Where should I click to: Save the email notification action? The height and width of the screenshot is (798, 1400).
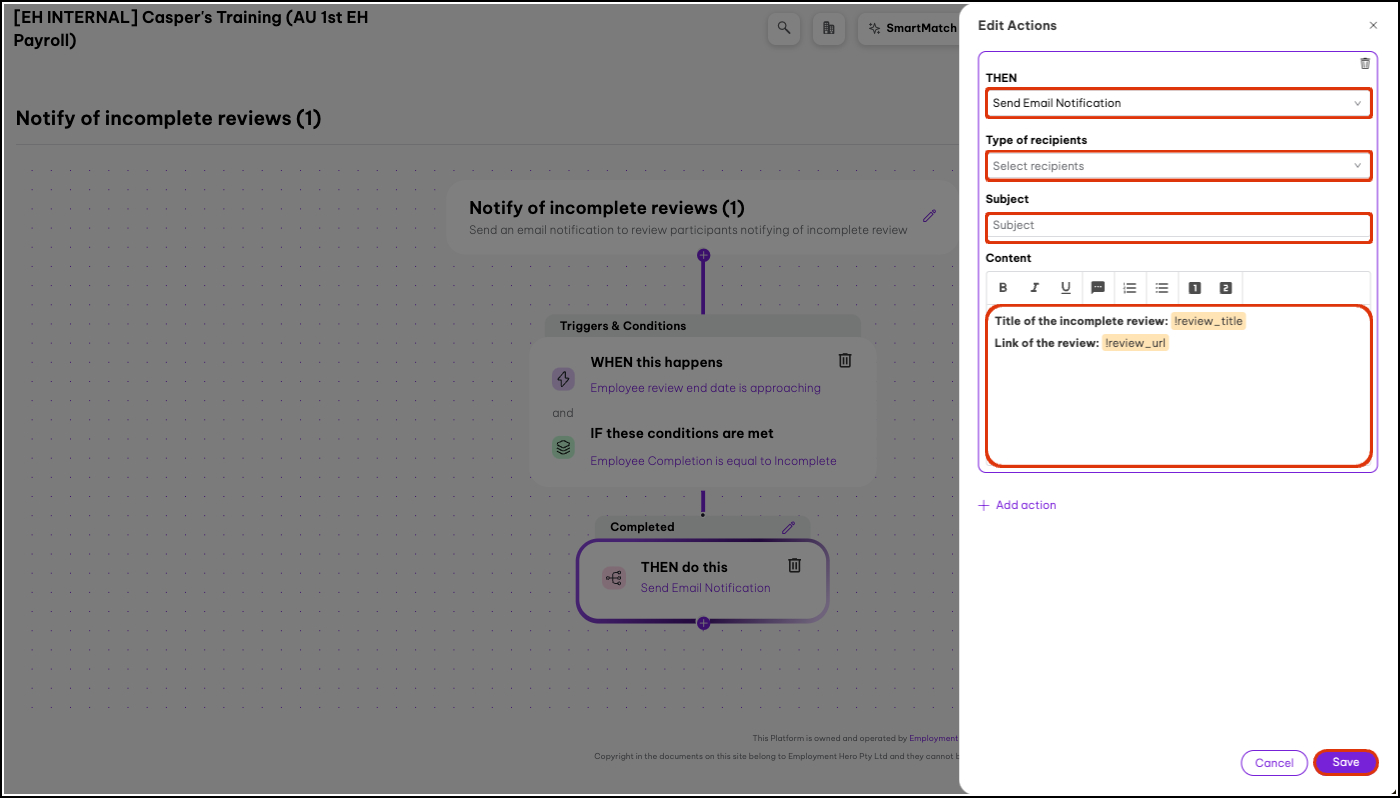(1346, 762)
